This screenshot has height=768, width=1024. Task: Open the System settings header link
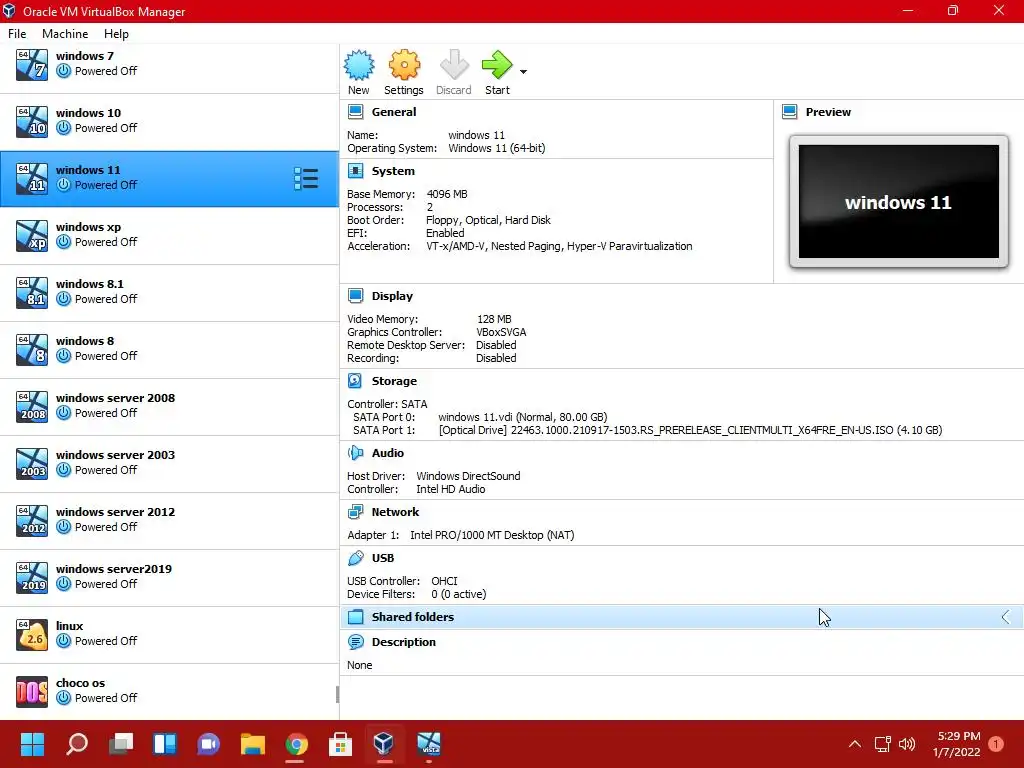pos(393,171)
